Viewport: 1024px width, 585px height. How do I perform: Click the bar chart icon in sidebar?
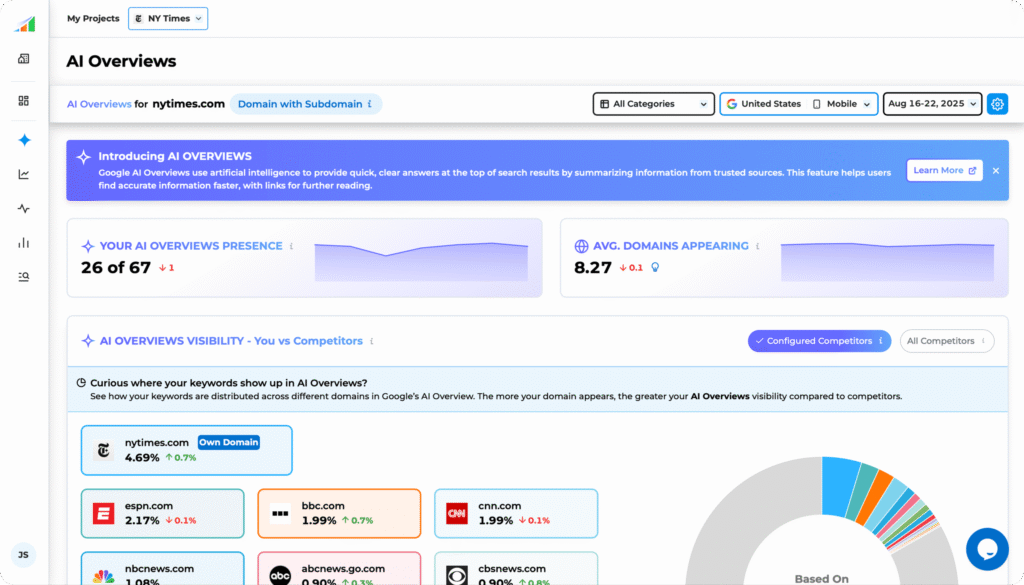pyautogui.click(x=24, y=243)
